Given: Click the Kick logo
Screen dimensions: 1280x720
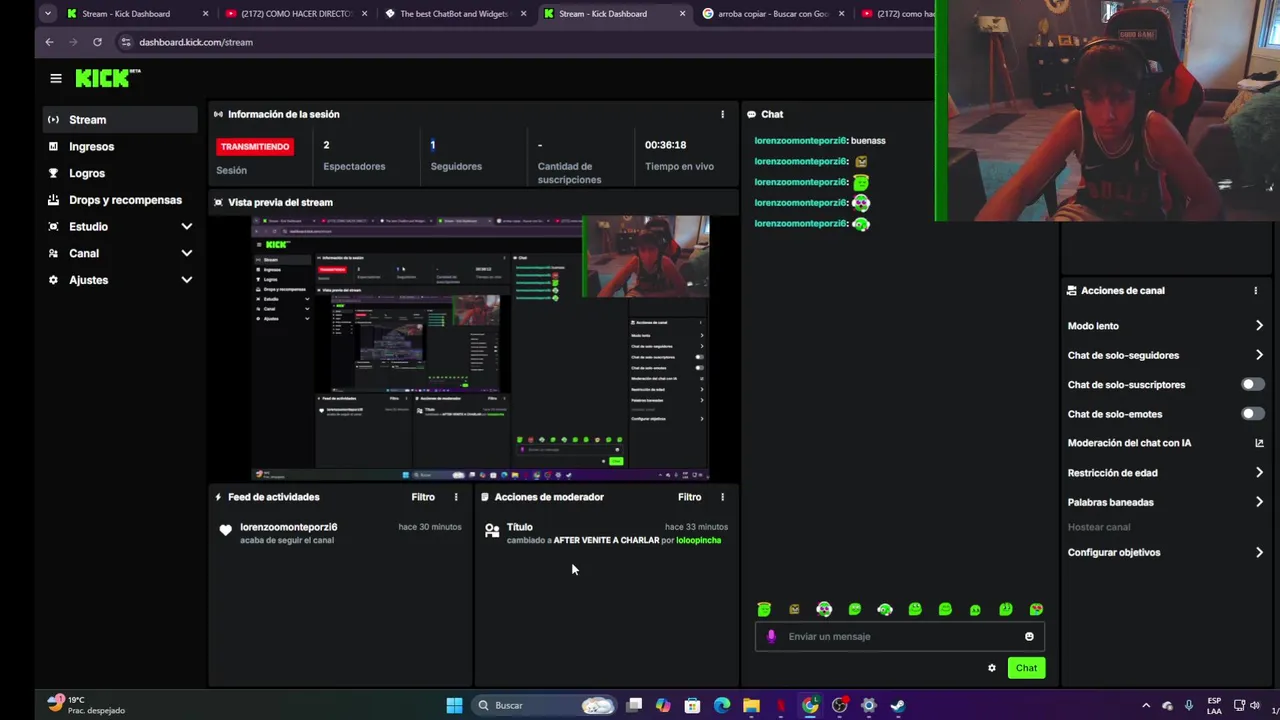Looking at the screenshot, I should click(x=107, y=78).
